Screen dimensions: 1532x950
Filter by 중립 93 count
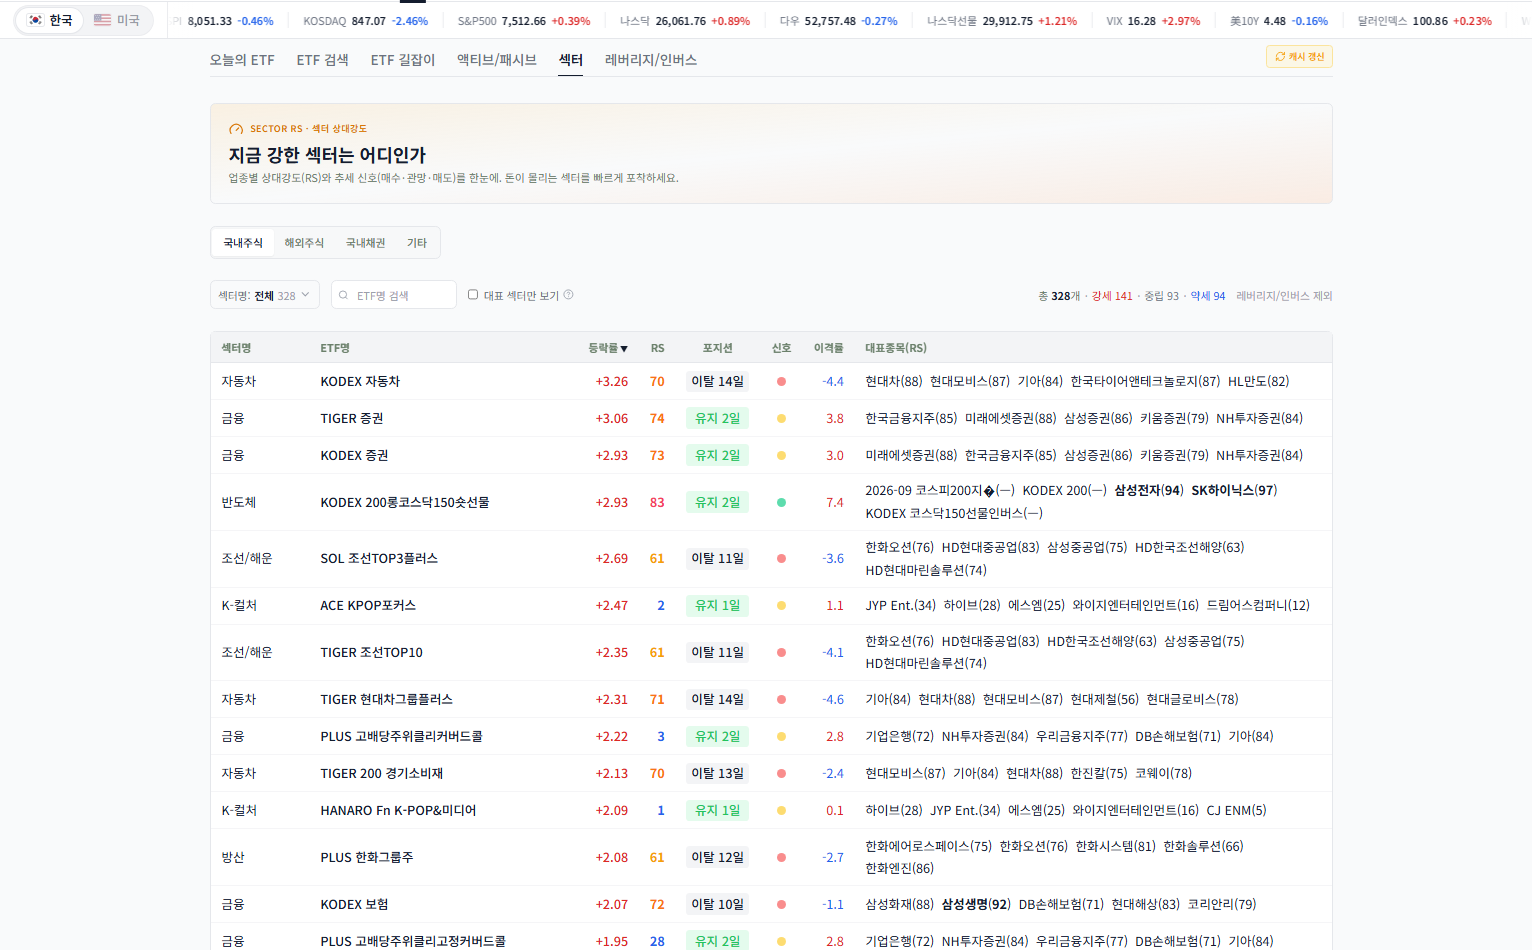(x=1161, y=296)
